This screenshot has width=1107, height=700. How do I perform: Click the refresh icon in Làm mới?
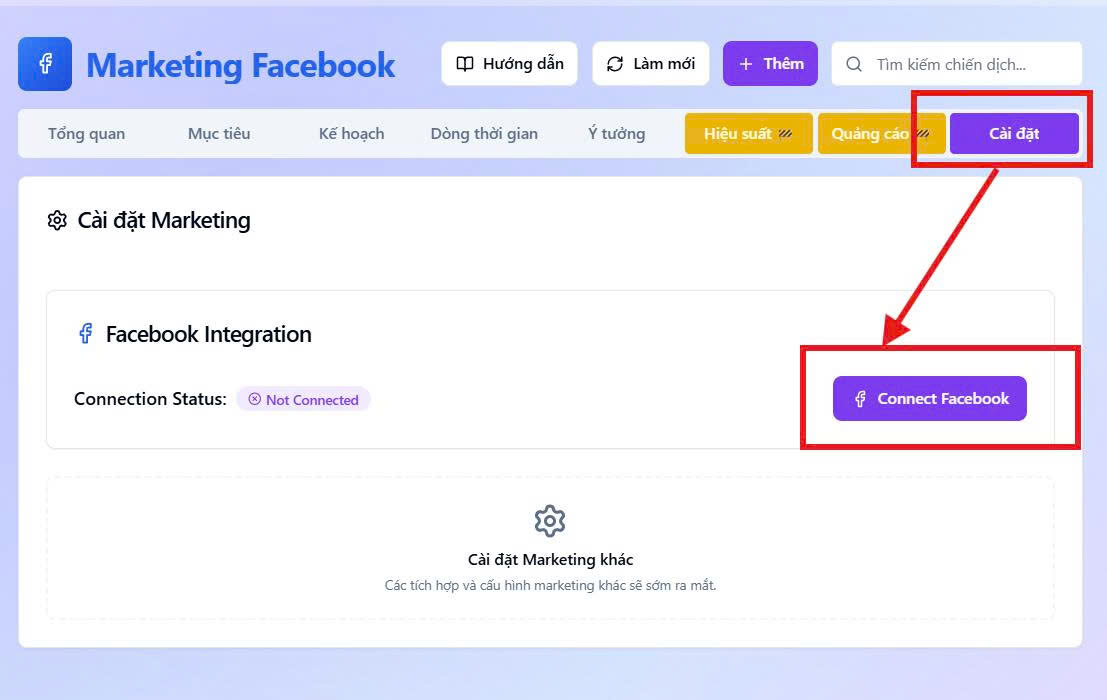[615, 64]
